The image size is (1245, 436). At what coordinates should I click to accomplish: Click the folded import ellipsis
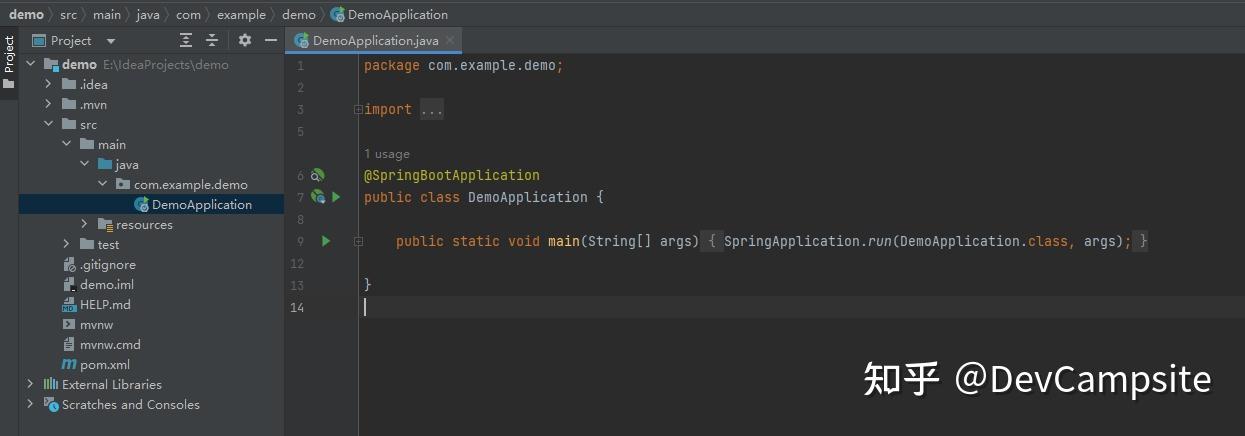coord(431,110)
